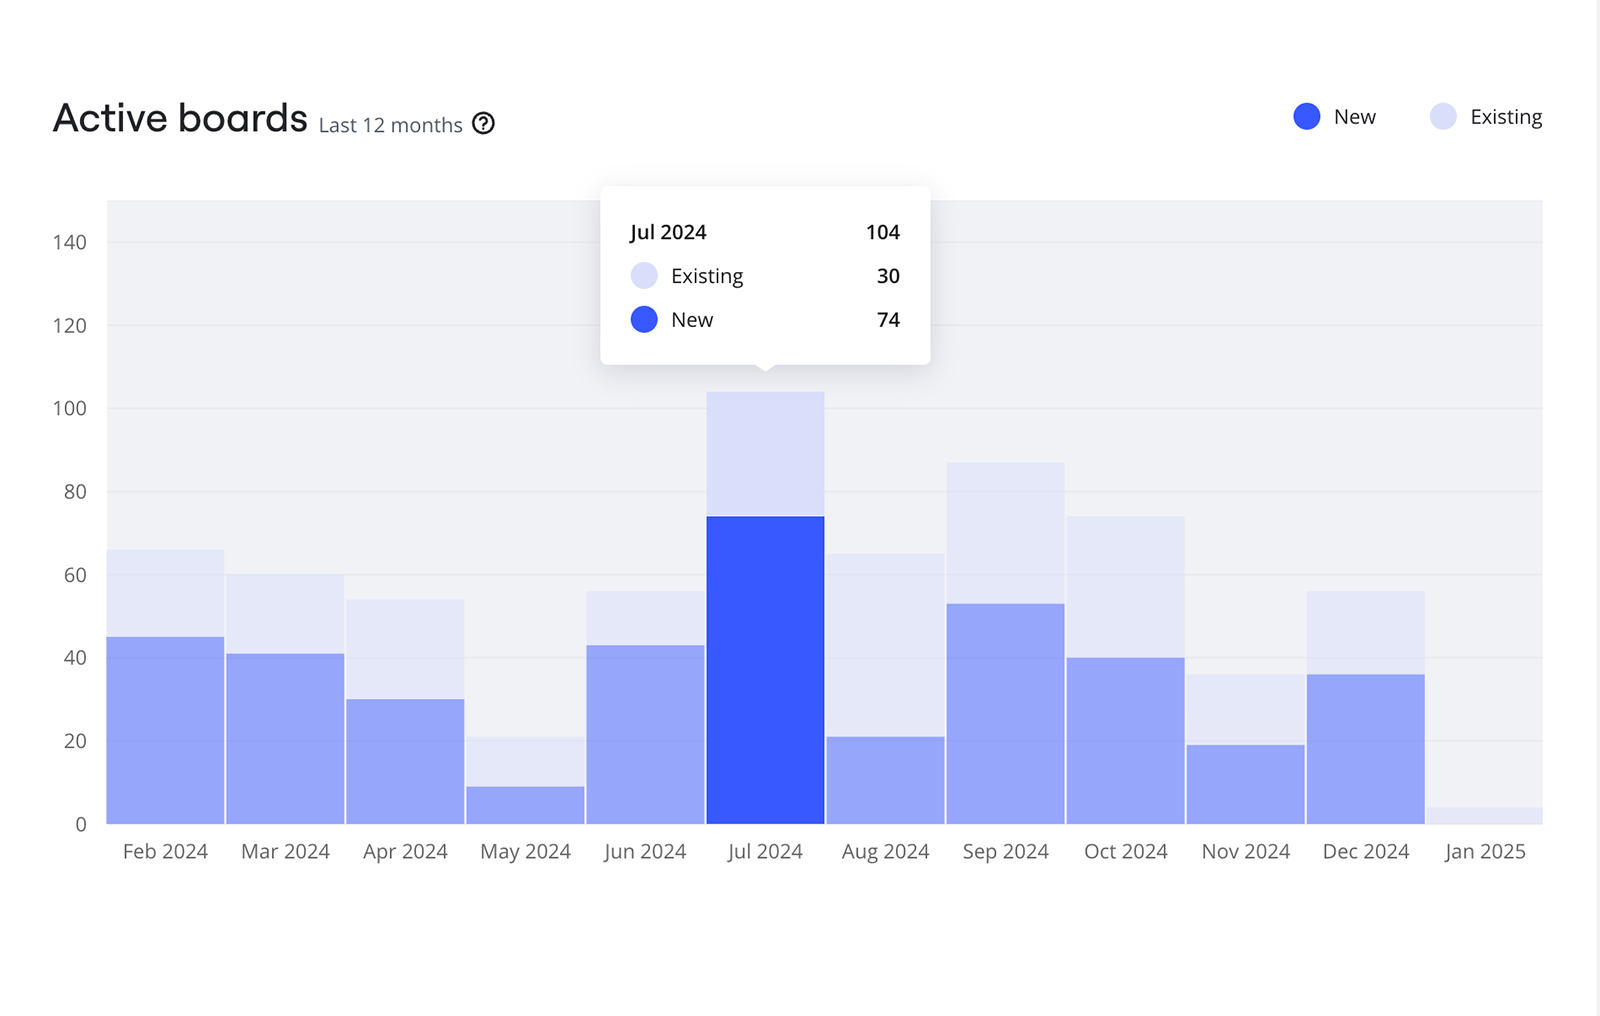Click the New color swatch in tooltip
The height and width of the screenshot is (1016, 1600).
click(644, 320)
